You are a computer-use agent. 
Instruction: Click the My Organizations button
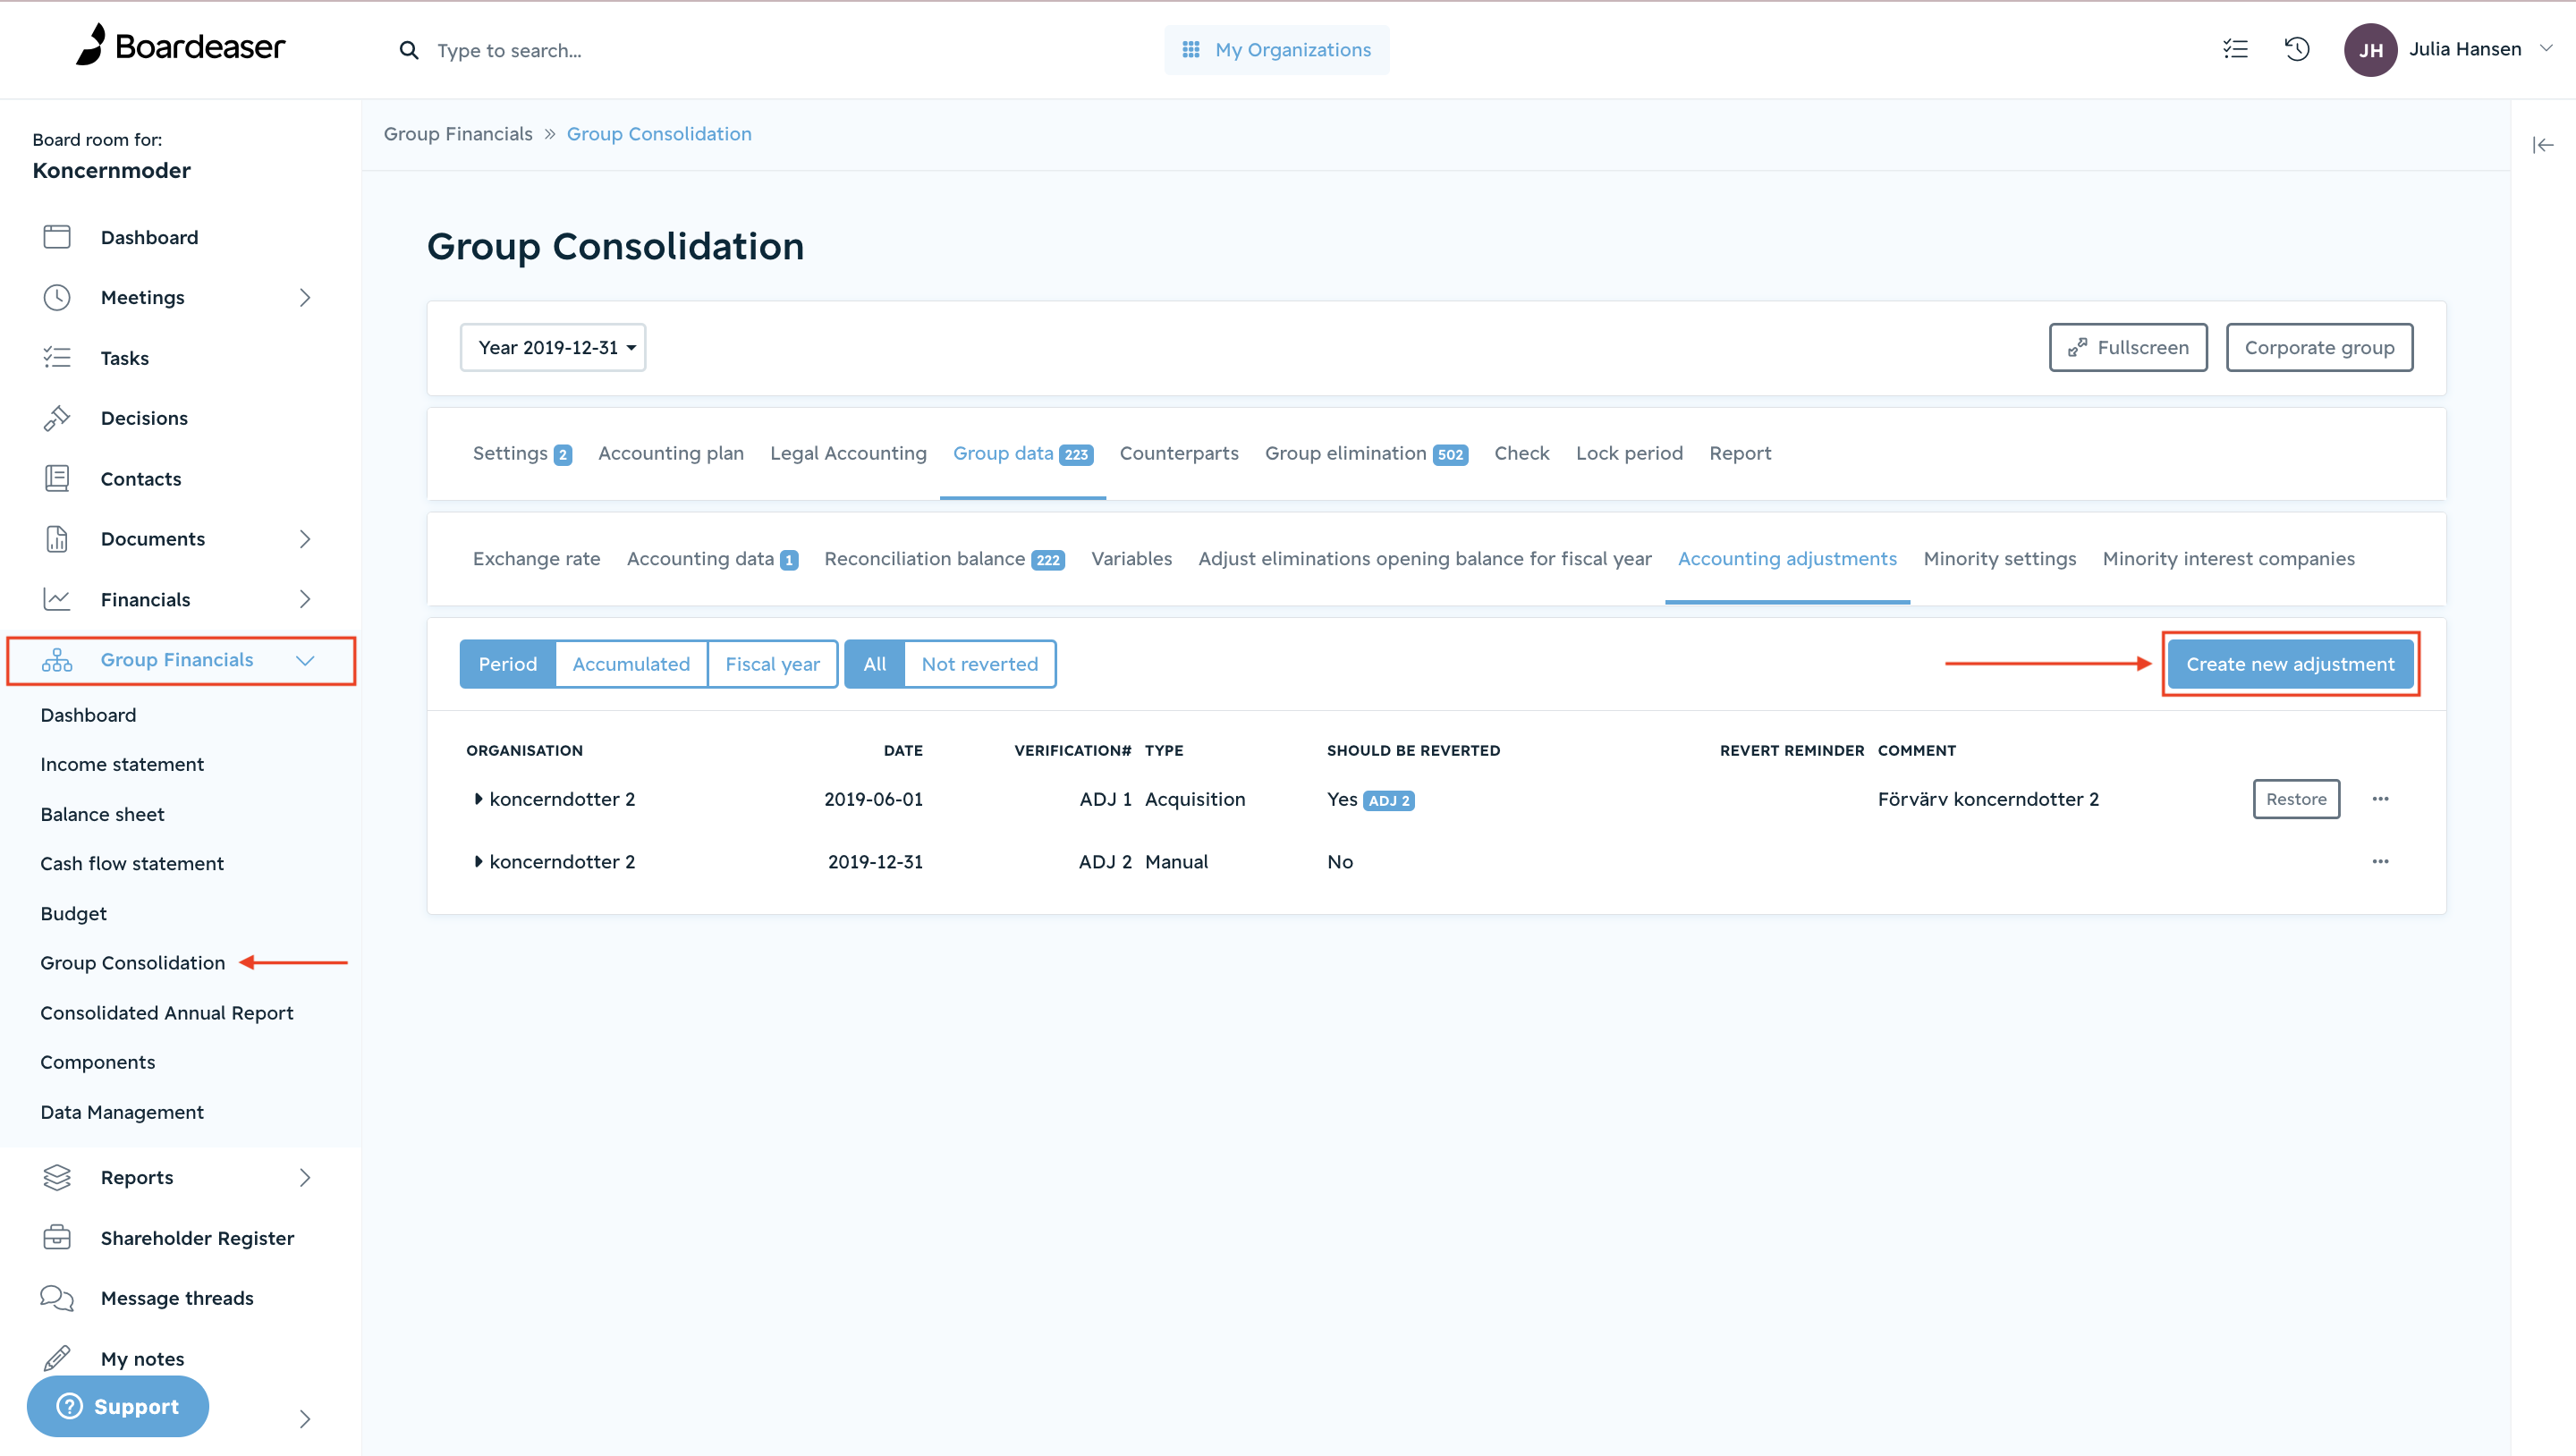[1276, 50]
